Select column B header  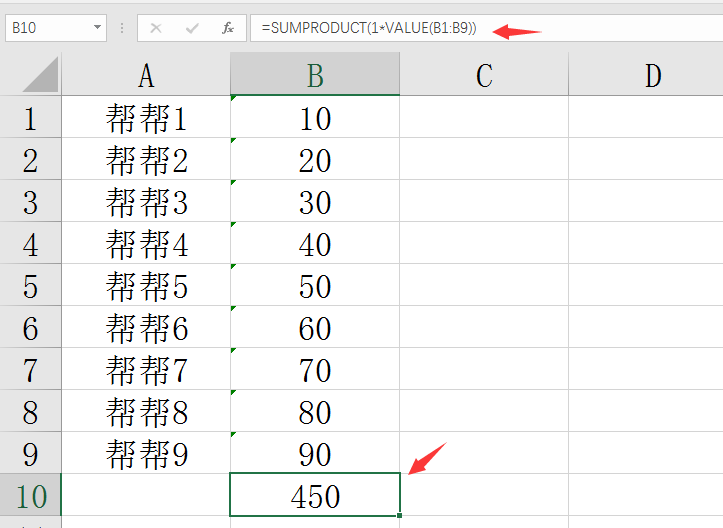coord(315,74)
